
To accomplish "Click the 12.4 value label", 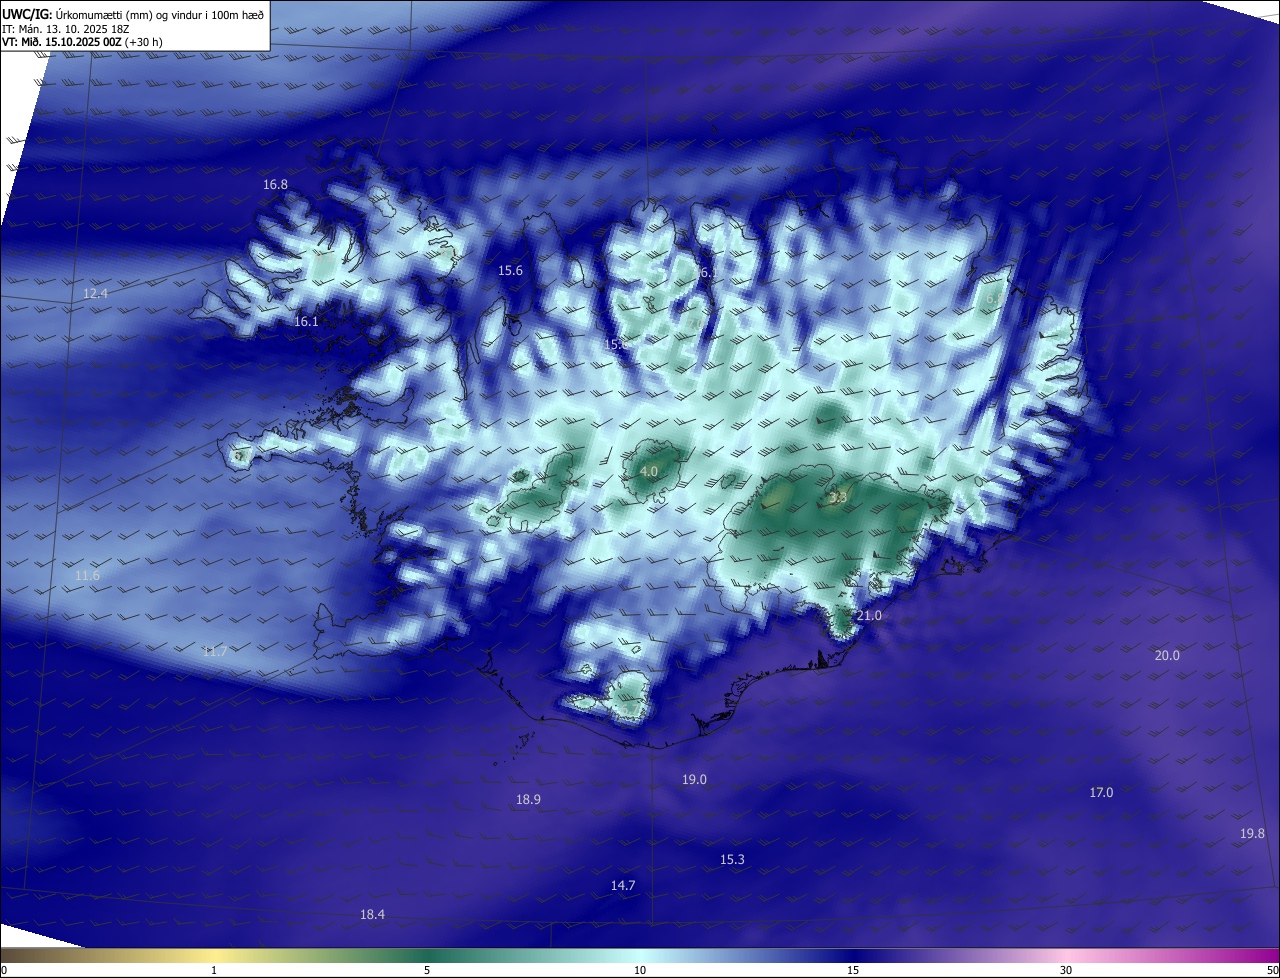I will pos(95,293).
